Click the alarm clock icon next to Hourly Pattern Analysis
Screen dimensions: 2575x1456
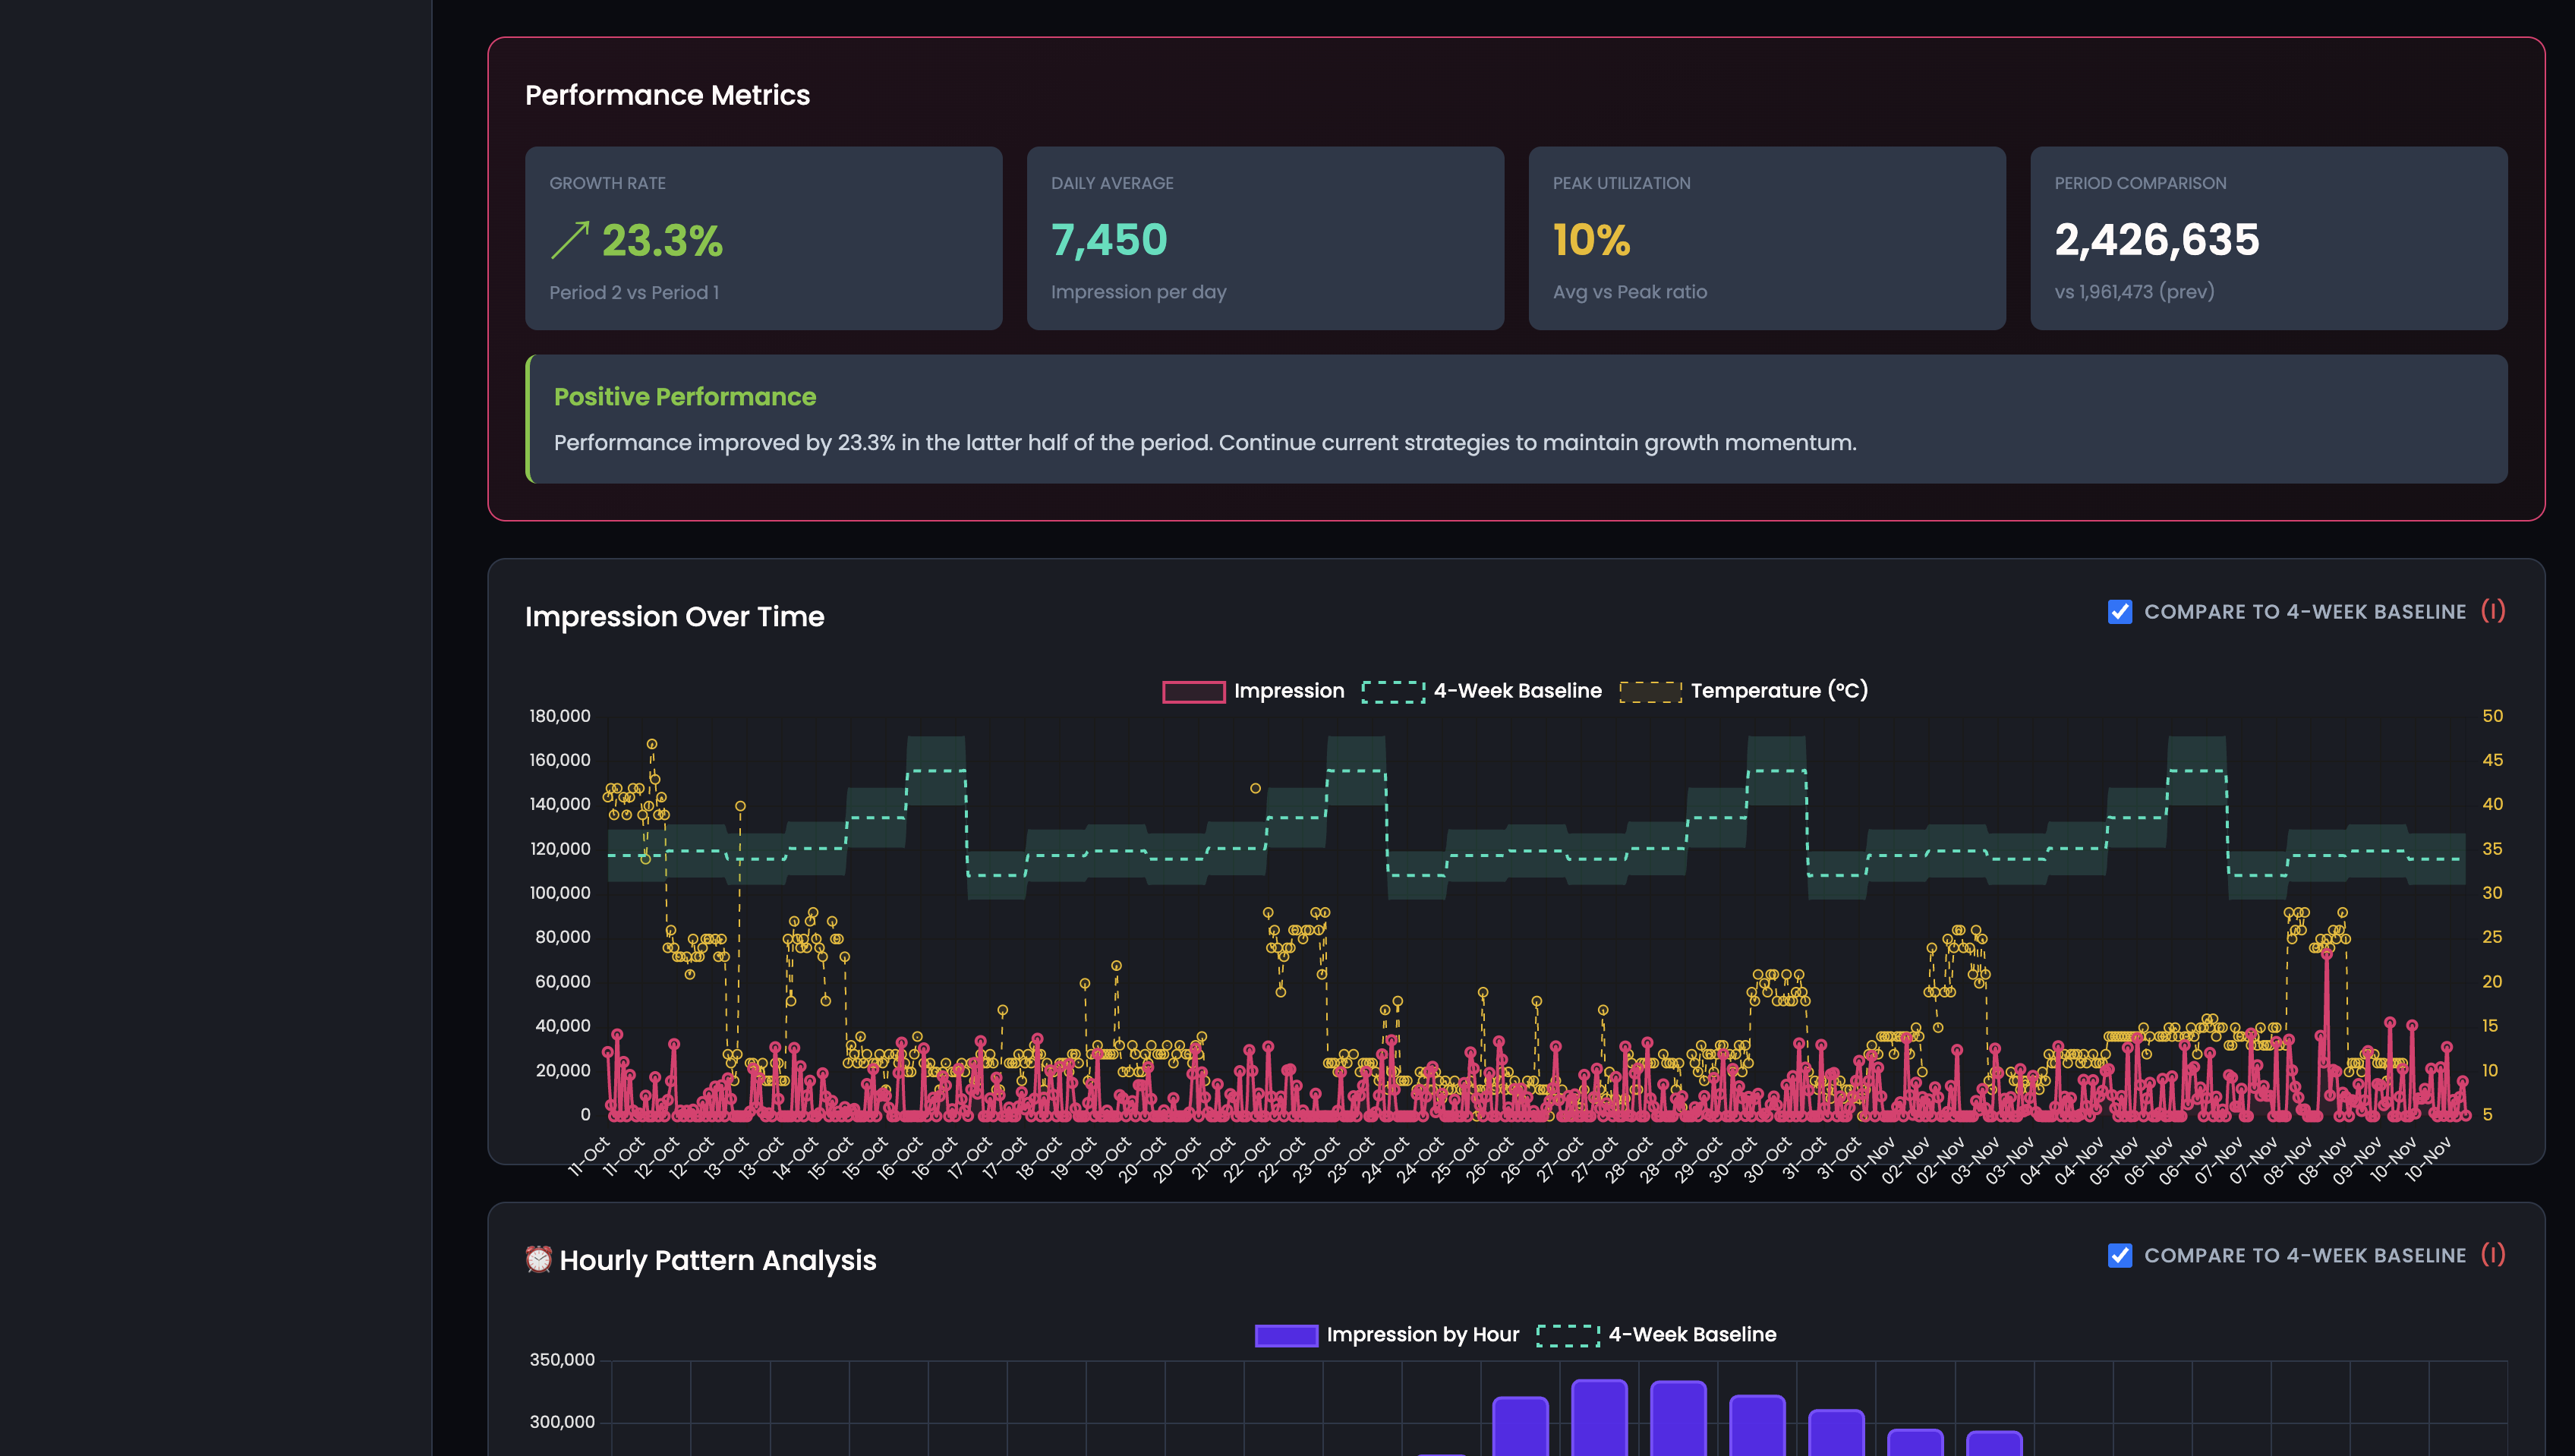point(539,1260)
